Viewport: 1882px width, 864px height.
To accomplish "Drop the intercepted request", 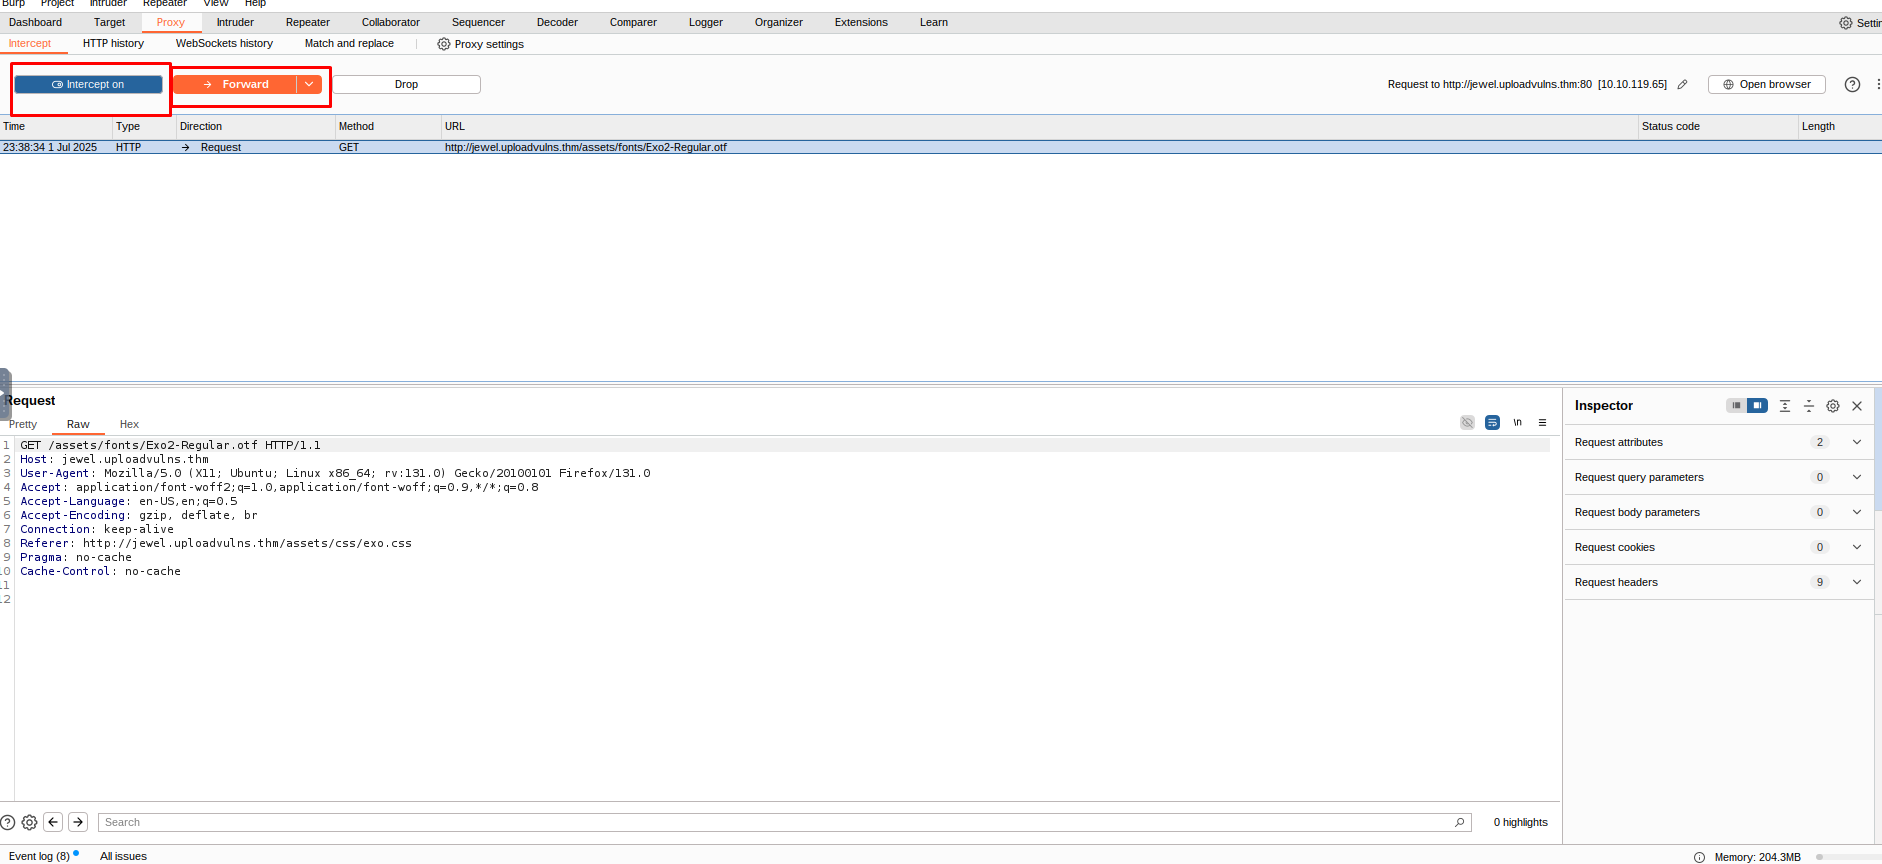I will 406,85.
